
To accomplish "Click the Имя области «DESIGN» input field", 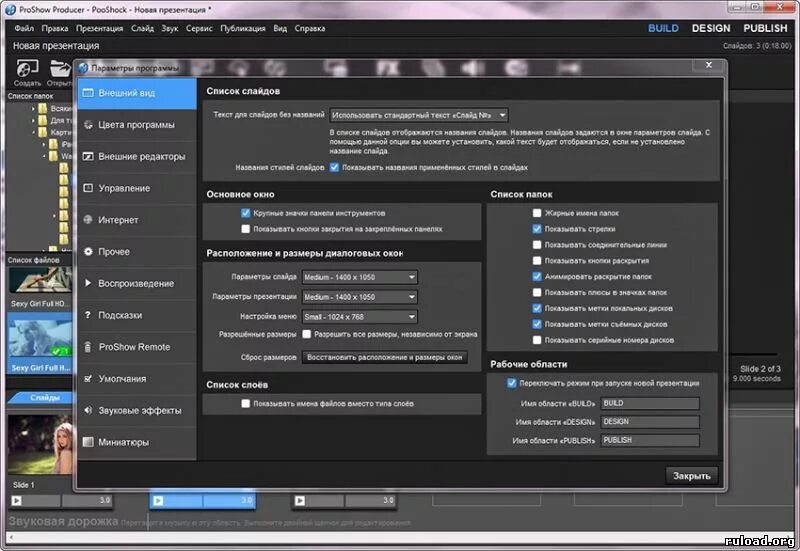I will coord(650,421).
